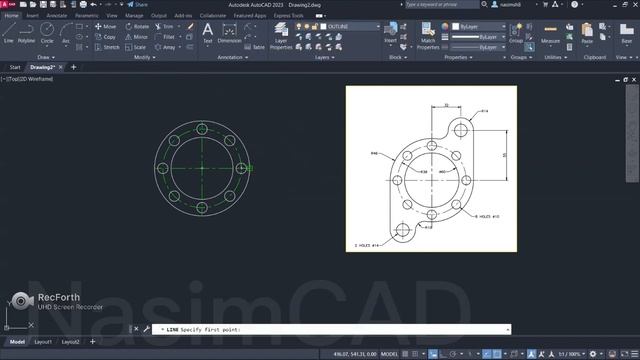Select the Polyline tool
Viewport: 640px width, 360px height.
26,33
